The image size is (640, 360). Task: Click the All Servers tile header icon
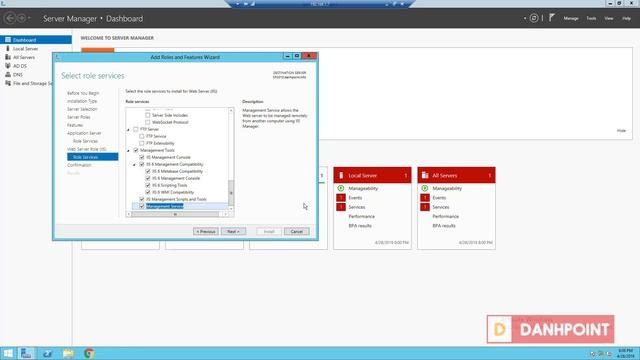click(425, 175)
